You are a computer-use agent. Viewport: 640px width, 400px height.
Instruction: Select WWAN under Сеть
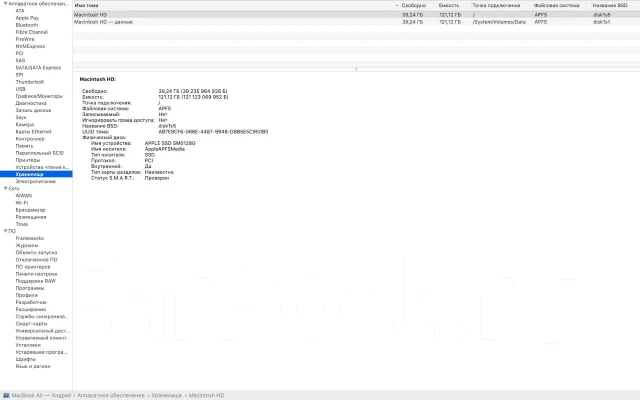tap(24, 196)
